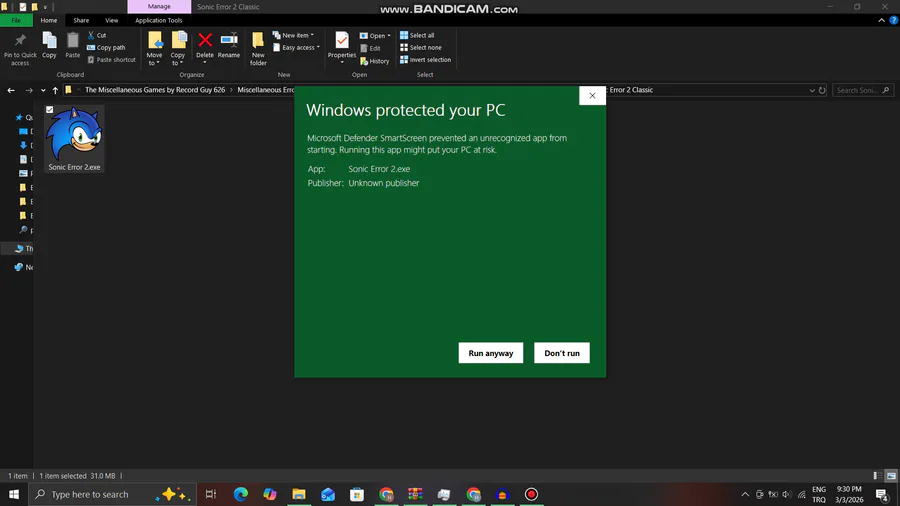Viewport: 900px width, 506px height.
Task: Collapse the ribbon with the chevron
Action: click(881, 20)
